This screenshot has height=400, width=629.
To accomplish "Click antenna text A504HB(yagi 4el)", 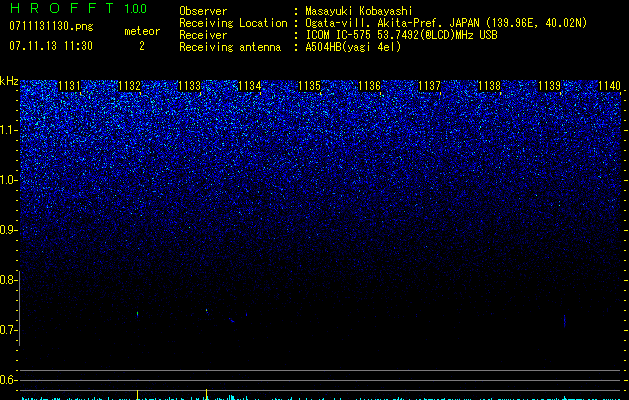I will (353, 47).
